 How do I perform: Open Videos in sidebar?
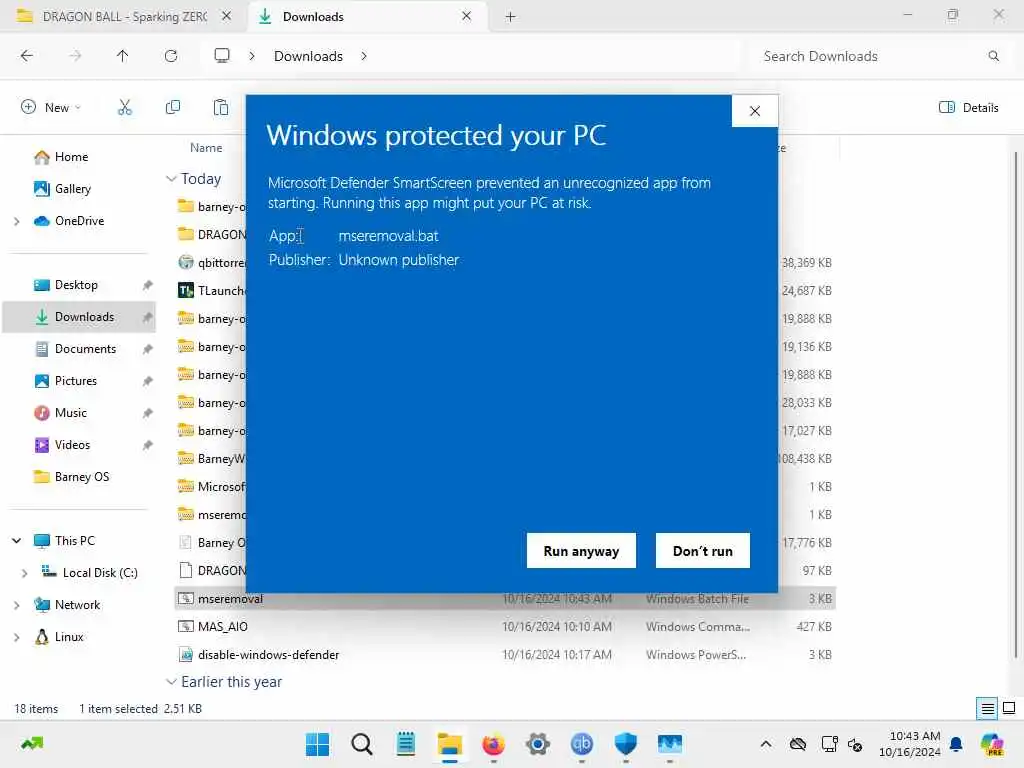(72, 445)
